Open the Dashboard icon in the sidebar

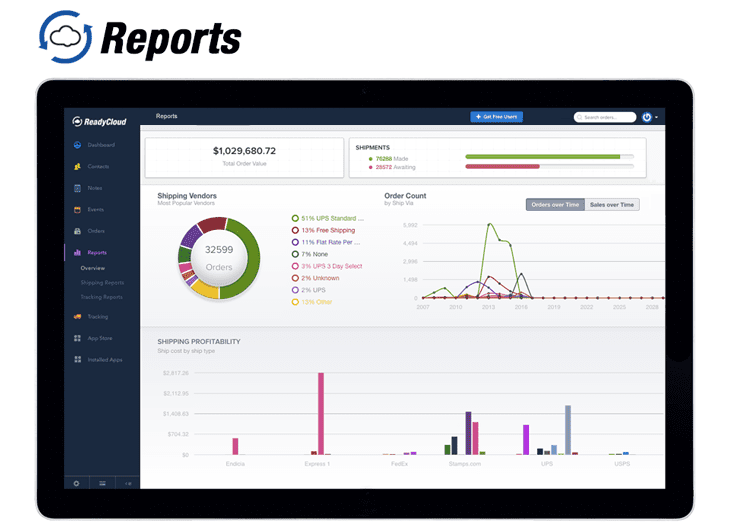pyautogui.click(x=77, y=145)
